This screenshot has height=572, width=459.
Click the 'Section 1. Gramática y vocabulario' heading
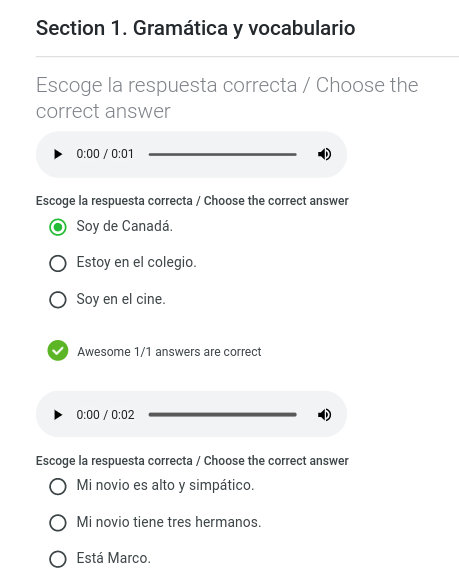click(196, 28)
